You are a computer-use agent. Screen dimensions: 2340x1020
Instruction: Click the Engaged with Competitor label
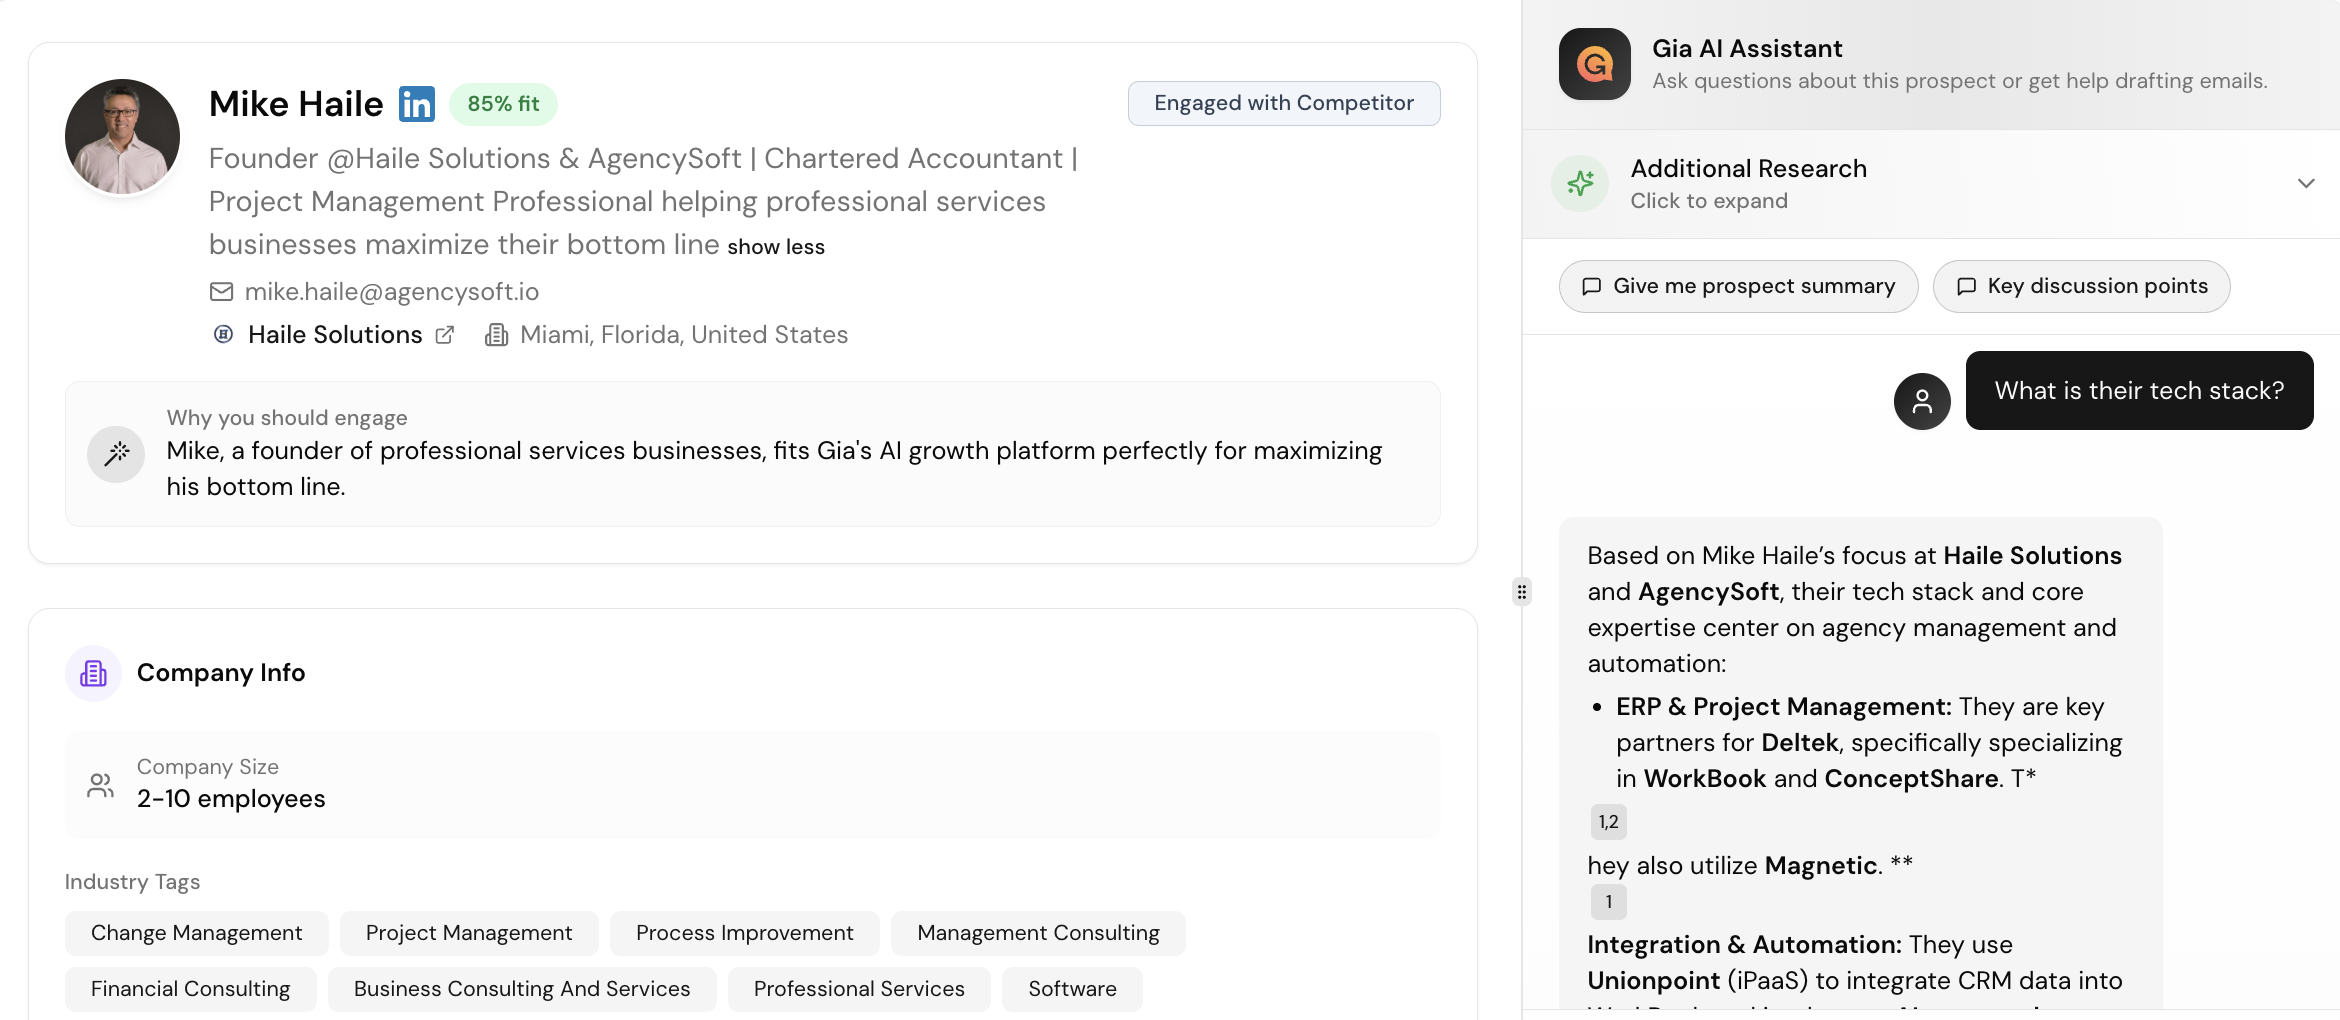point(1283,103)
